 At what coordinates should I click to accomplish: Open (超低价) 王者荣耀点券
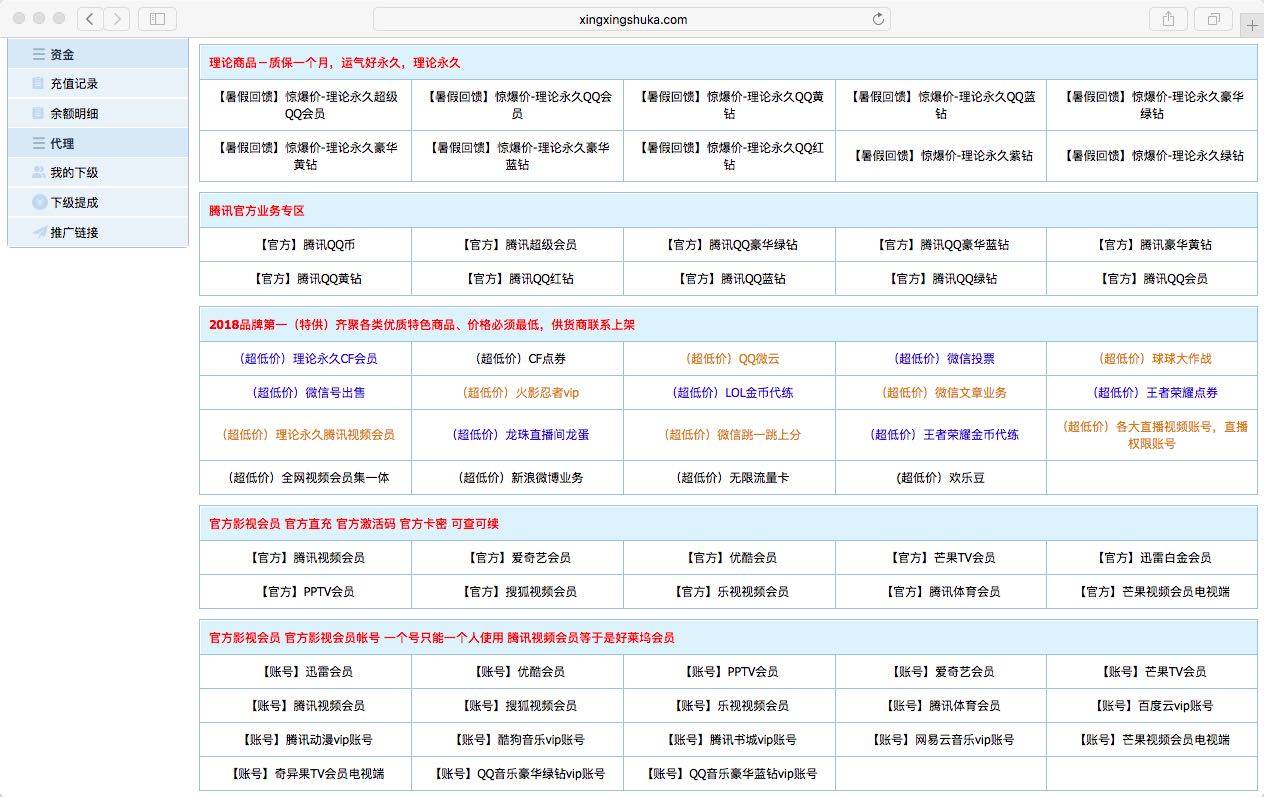[x=1152, y=393]
